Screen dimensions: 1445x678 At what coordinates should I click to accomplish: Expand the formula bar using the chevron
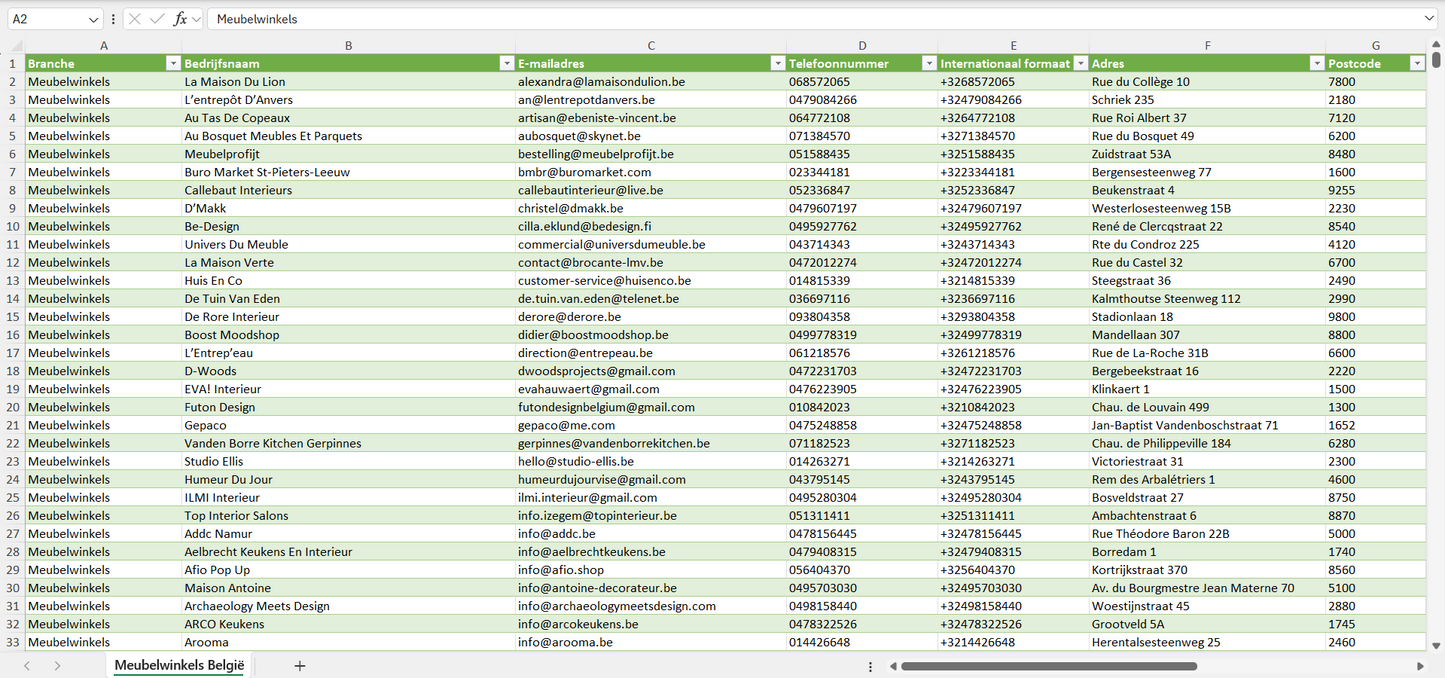(1429, 19)
